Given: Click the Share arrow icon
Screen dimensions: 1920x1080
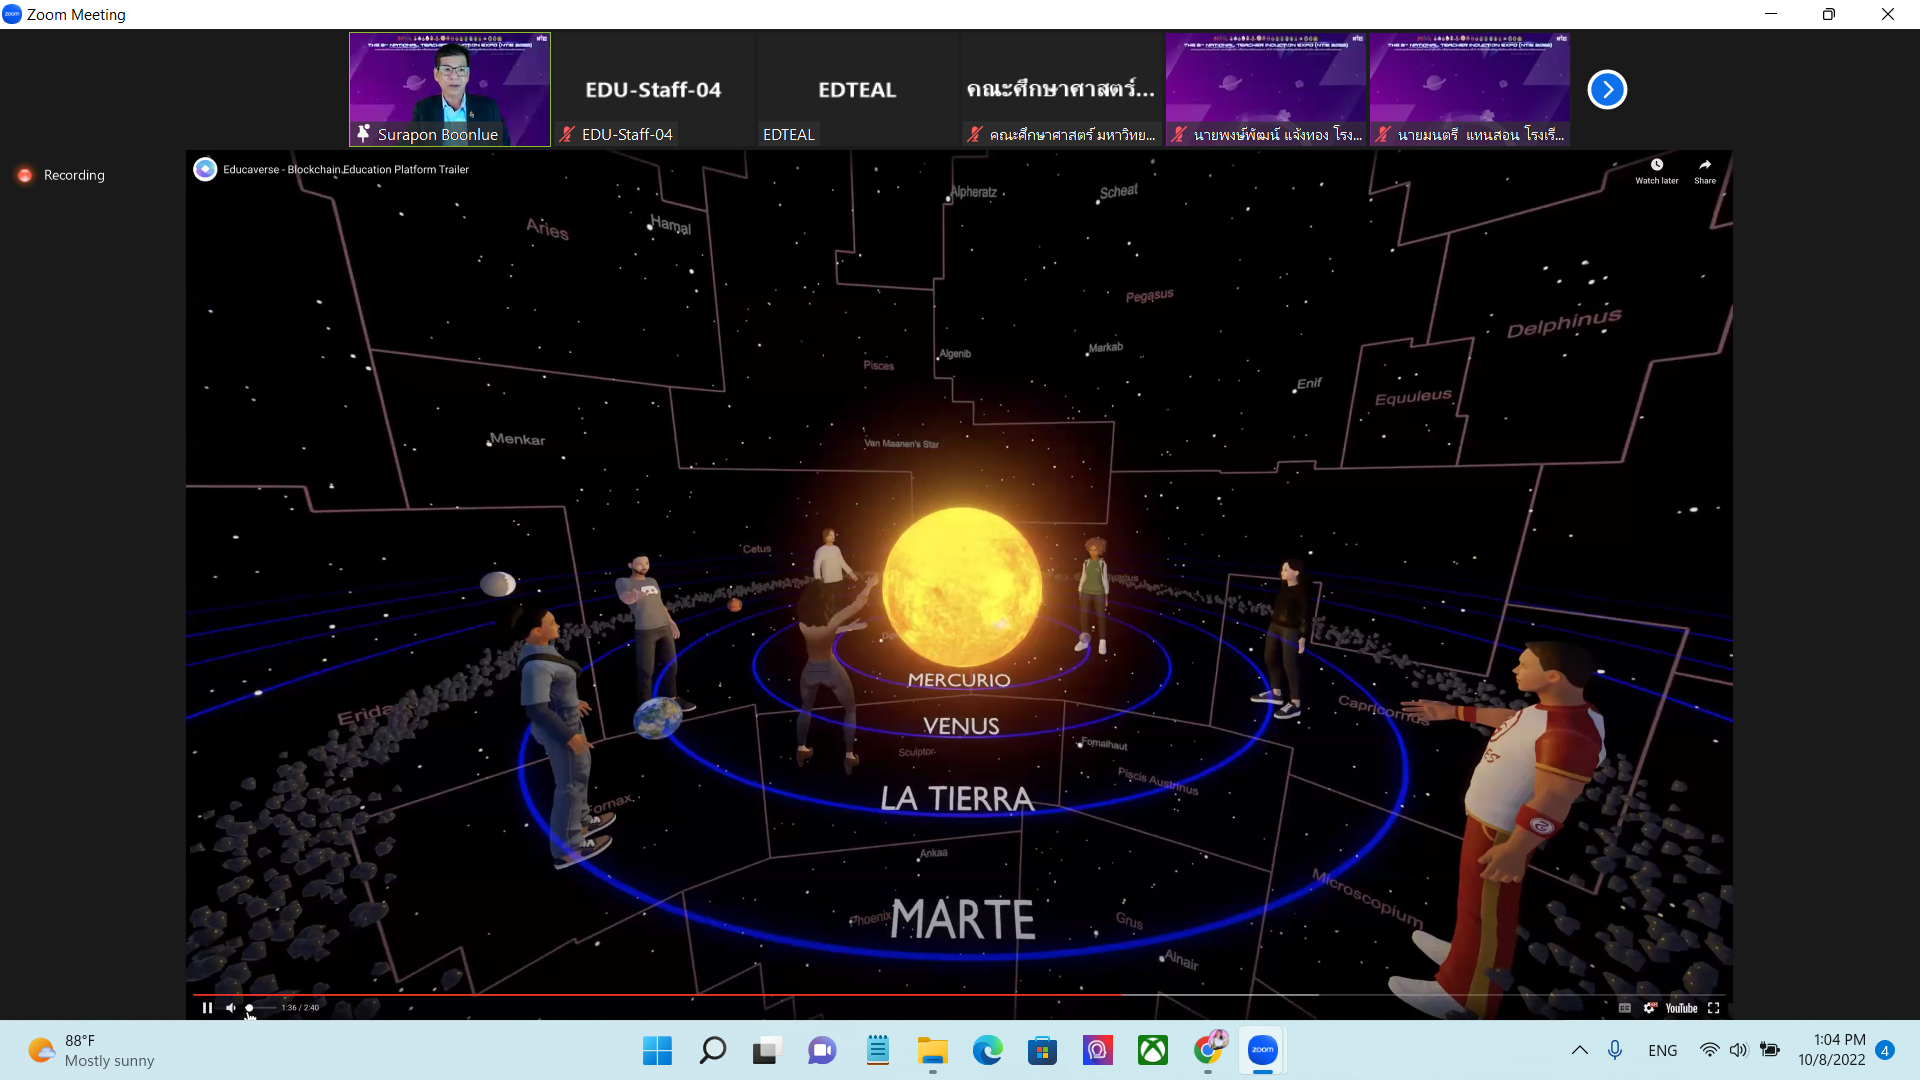Looking at the screenshot, I should (x=1705, y=167).
